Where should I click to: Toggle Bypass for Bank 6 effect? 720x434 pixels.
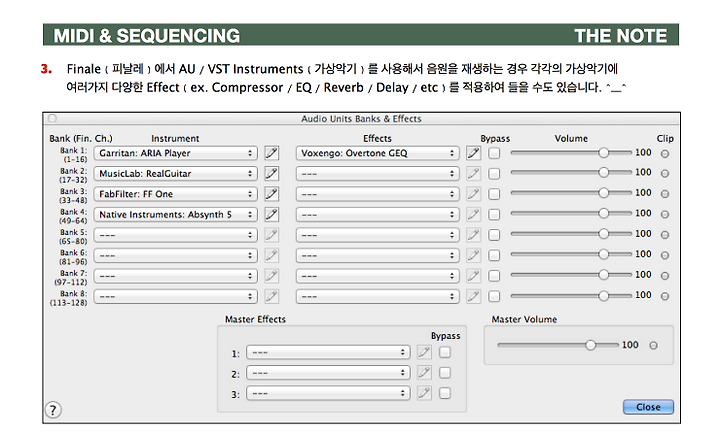click(494, 255)
